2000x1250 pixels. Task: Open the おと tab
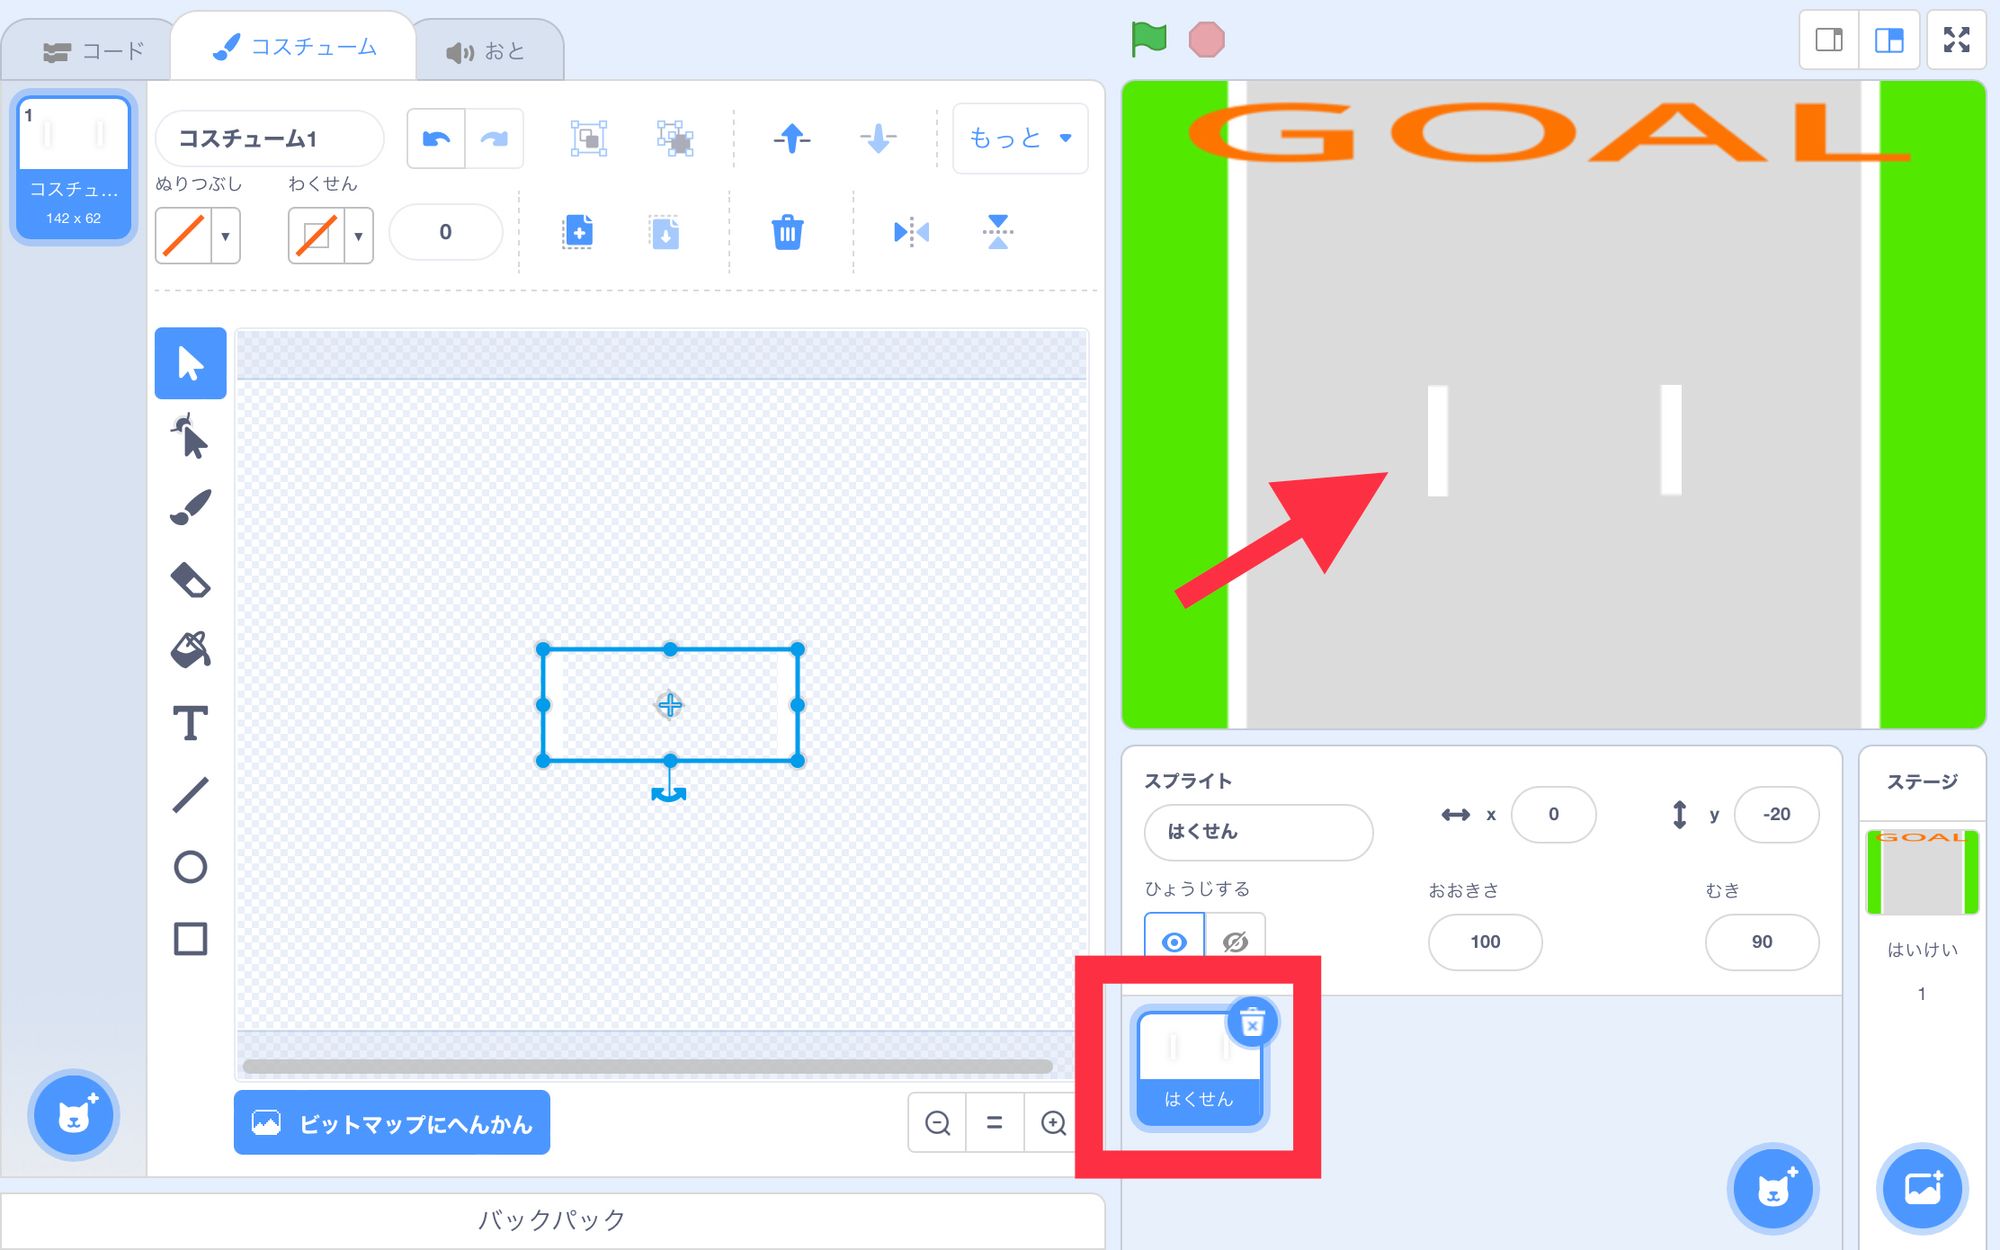(486, 51)
